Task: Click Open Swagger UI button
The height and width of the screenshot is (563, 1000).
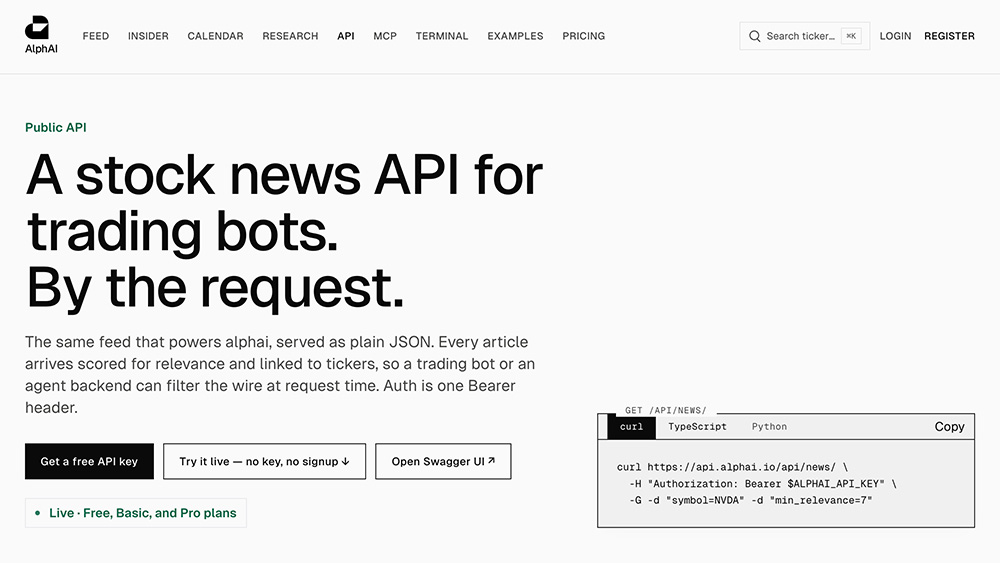Action: pyautogui.click(x=443, y=461)
